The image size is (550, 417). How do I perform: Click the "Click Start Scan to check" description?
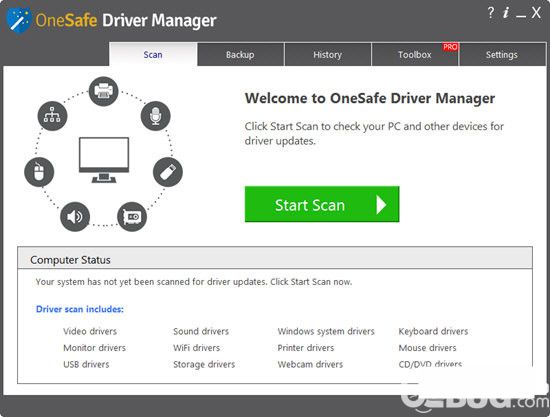[x=374, y=133]
